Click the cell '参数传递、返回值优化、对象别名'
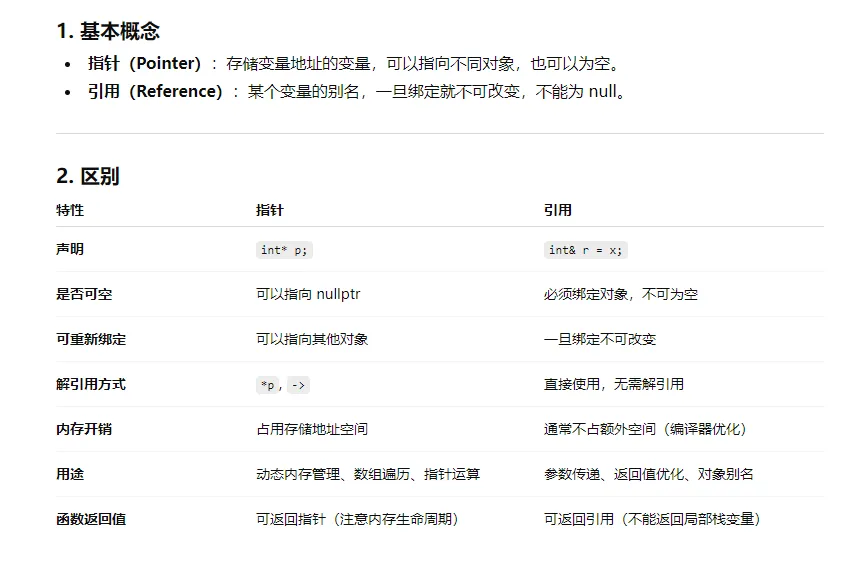Image resolution: width=847 pixels, height=567 pixels. point(649,474)
